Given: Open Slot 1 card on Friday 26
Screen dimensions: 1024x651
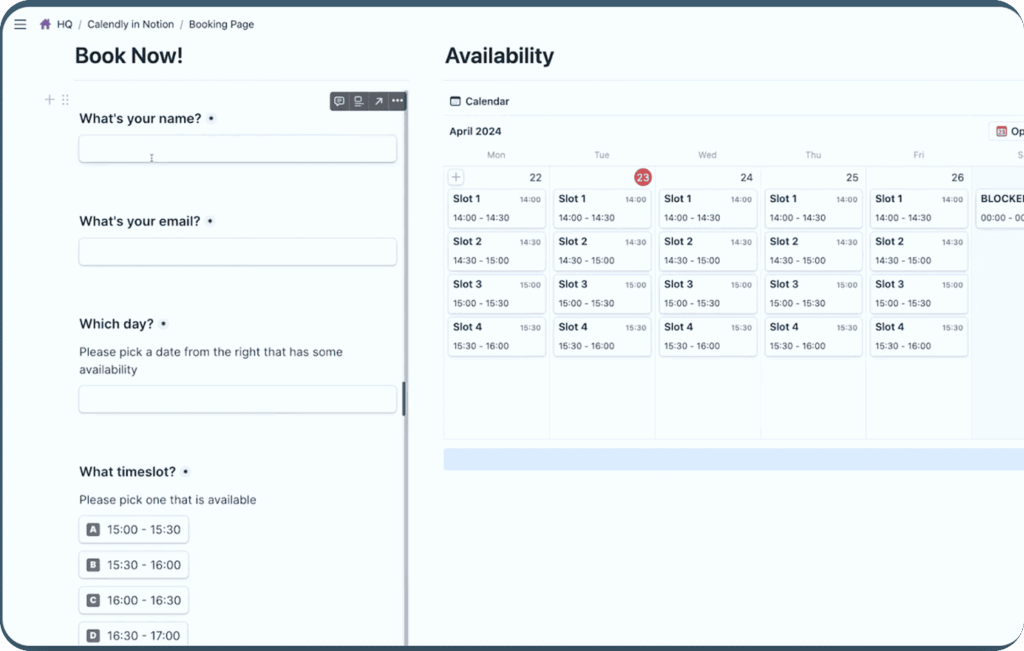Looking at the screenshot, I should point(919,208).
